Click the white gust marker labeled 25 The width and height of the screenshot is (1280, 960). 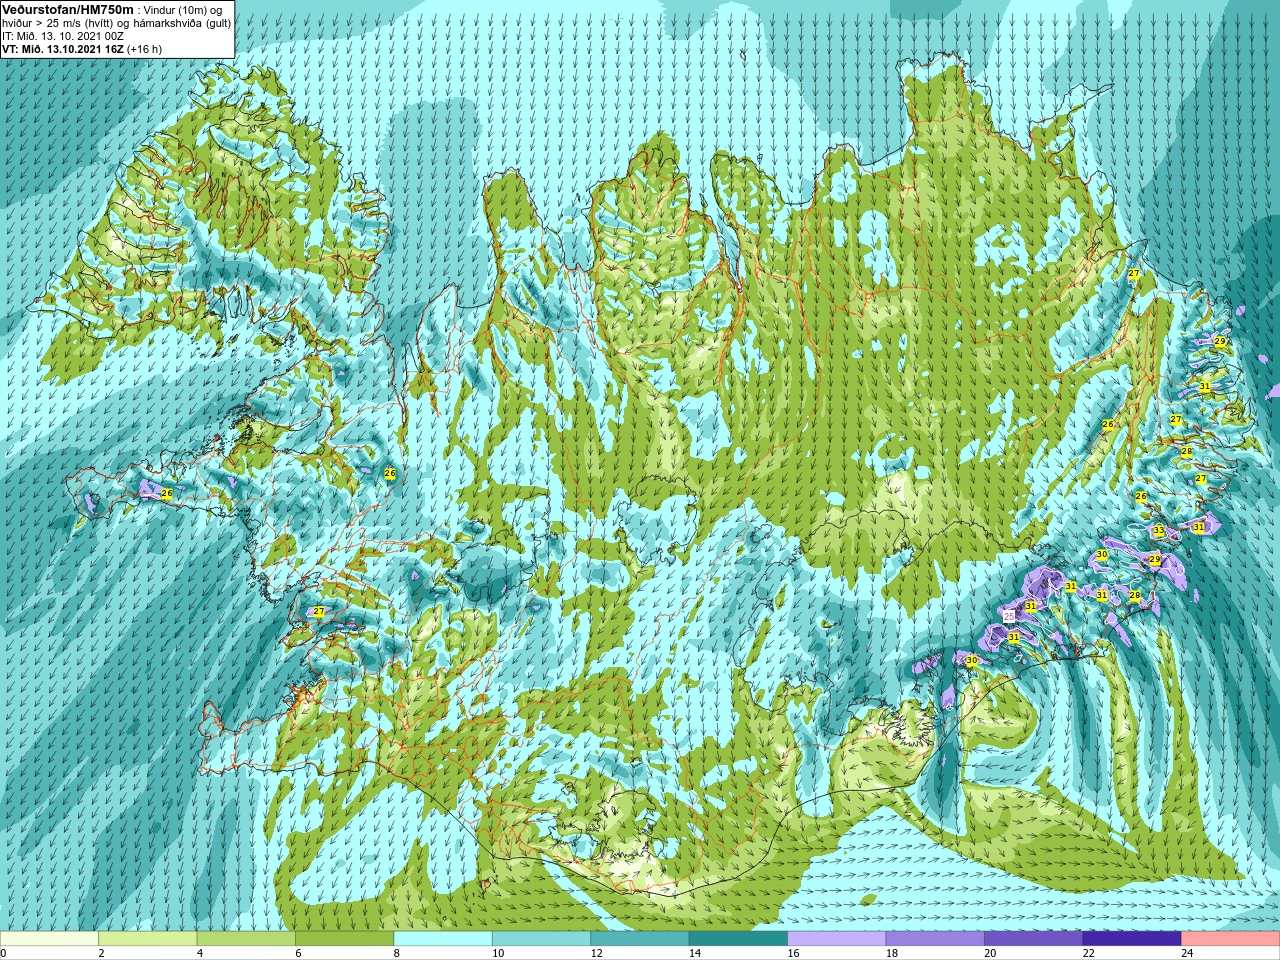click(1008, 616)
